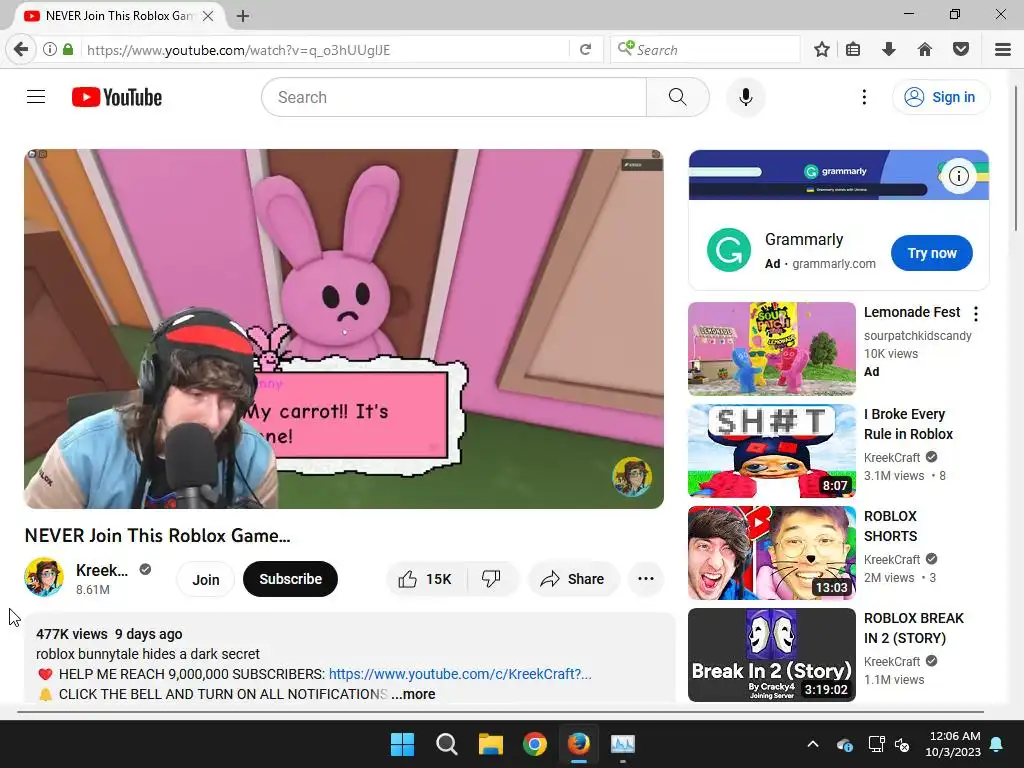The height and width of the screenshot is (768, 1024).
Task: Open the I Broke Every Rule in Roblox title
Action: click(908, 424)
